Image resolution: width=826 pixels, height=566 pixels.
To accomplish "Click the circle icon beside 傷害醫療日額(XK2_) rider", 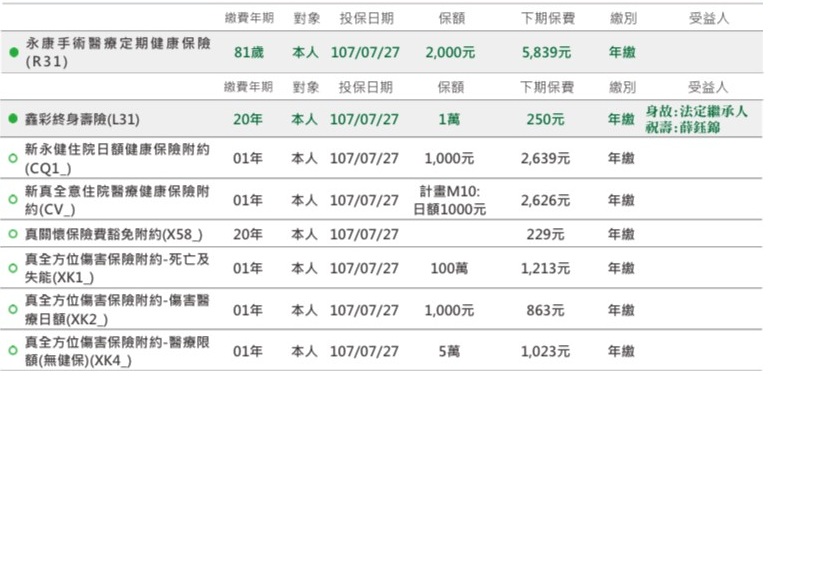I will 13,310.
